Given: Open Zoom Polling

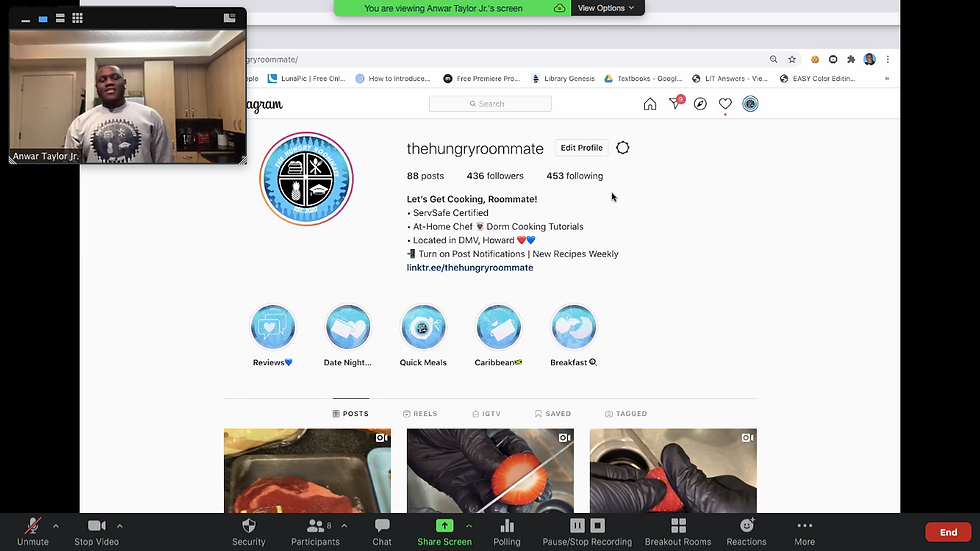Looking at the screenshot, I should (507, 532).
